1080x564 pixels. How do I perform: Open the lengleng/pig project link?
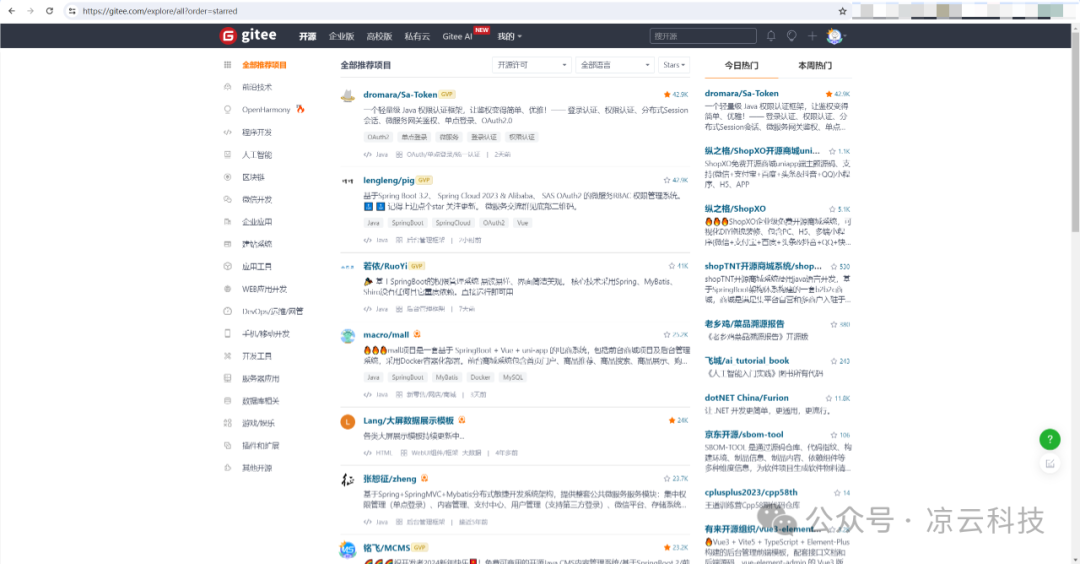[388, 180]
